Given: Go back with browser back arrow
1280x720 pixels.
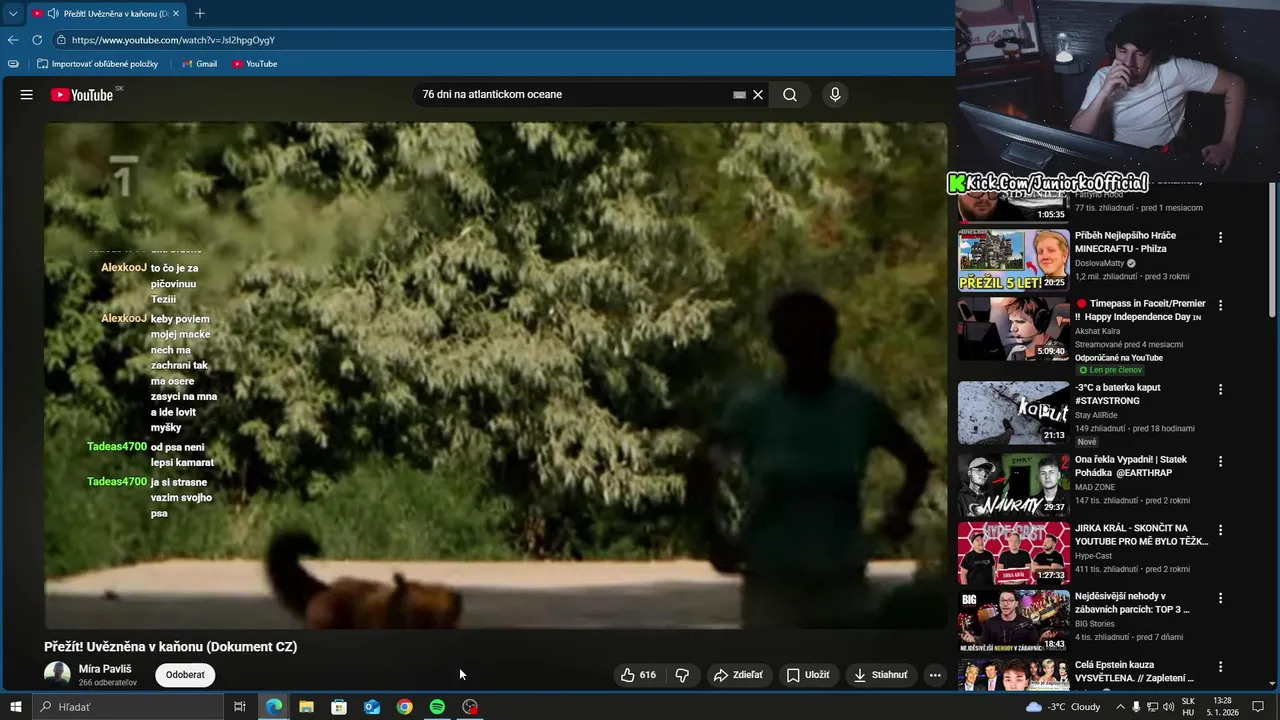Looking at the screenshot, I should (13, 40).
